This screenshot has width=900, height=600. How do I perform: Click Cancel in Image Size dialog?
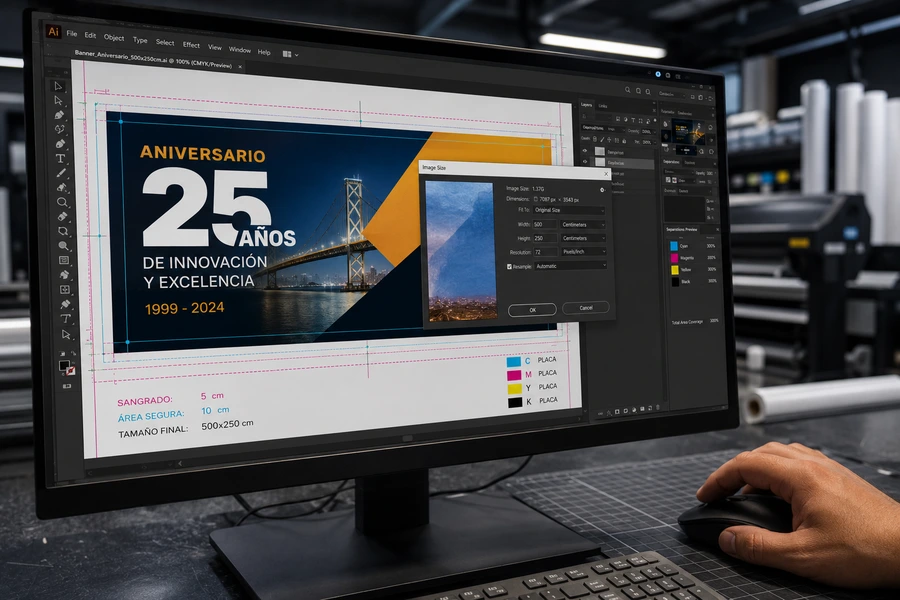pyautogui.click(x=585, y=308)
